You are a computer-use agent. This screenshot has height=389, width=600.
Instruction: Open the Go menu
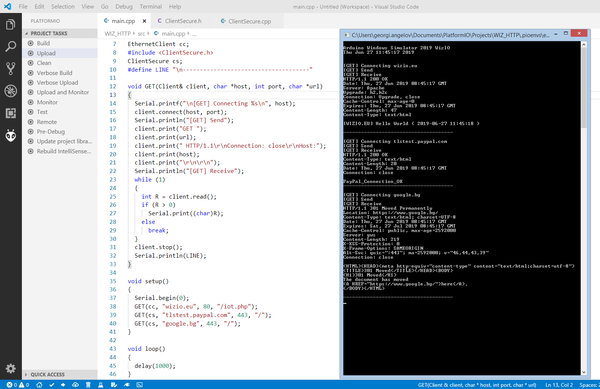(x=104, y=7)
